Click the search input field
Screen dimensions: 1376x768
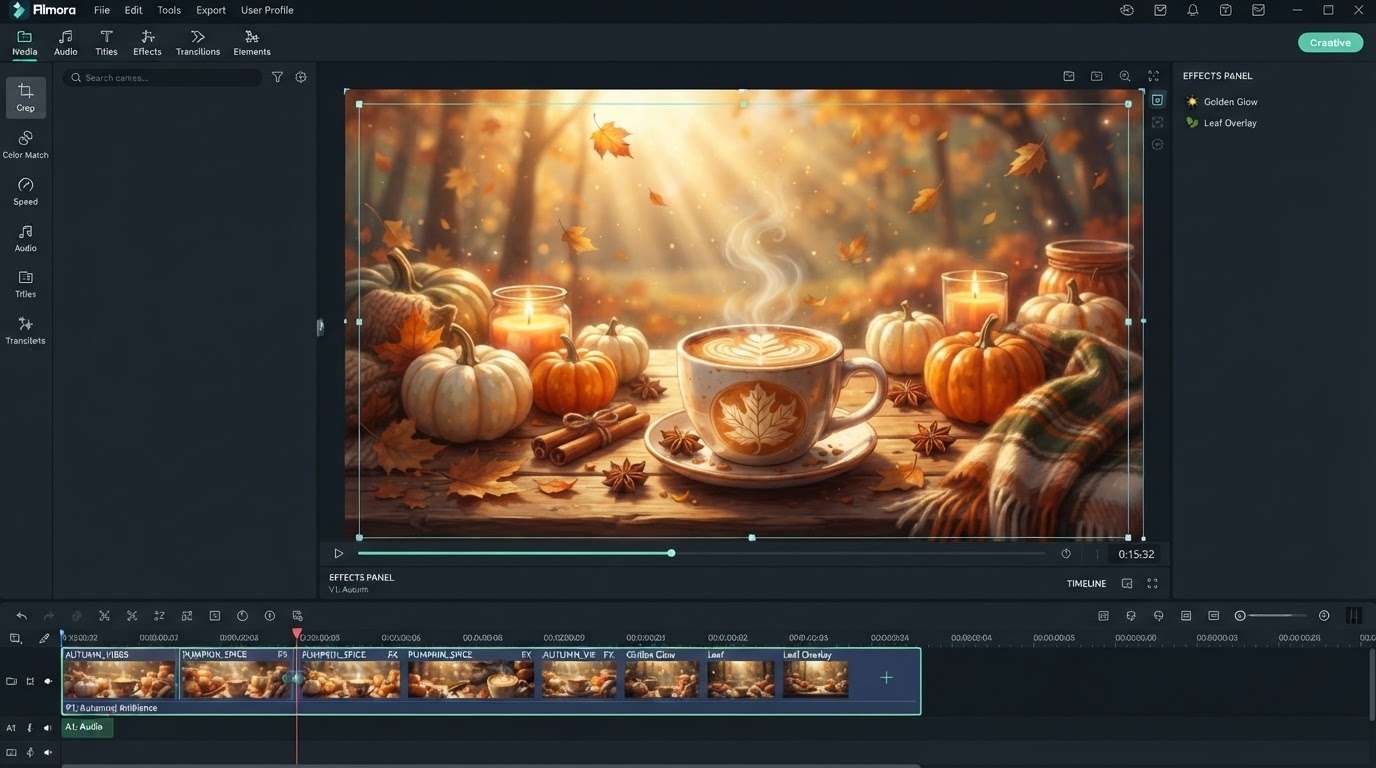(x=163, y=77)
